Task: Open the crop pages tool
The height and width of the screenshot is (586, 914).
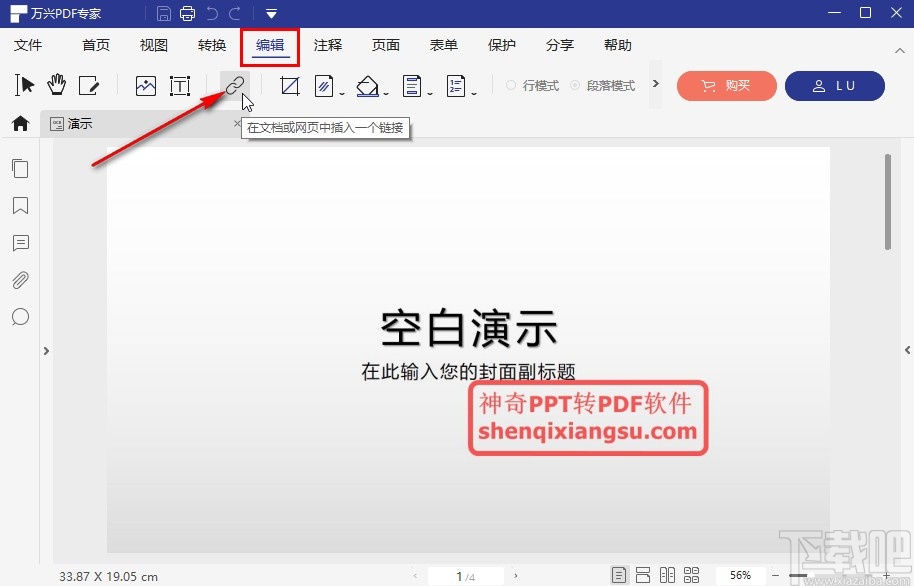Action: 289,86
